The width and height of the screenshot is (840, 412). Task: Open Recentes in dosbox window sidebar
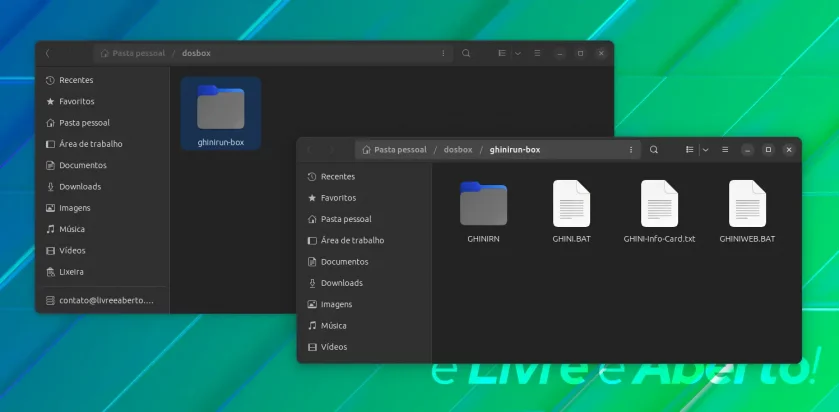[x=102, y=80]
